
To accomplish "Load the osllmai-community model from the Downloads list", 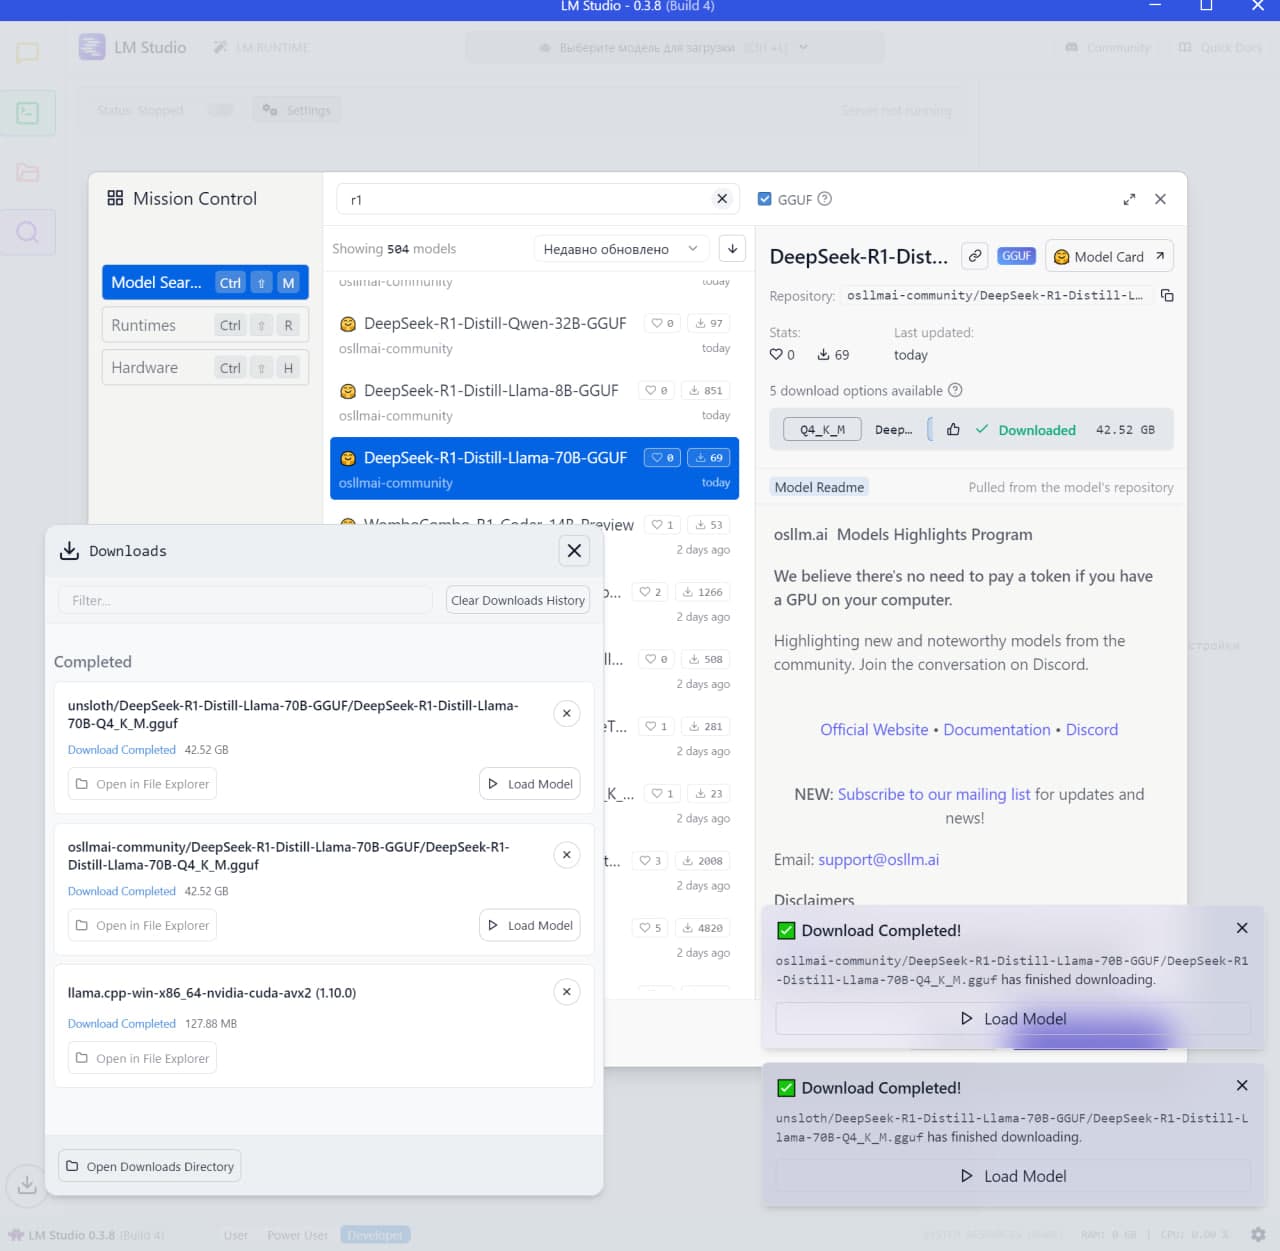I will (530, 925).
